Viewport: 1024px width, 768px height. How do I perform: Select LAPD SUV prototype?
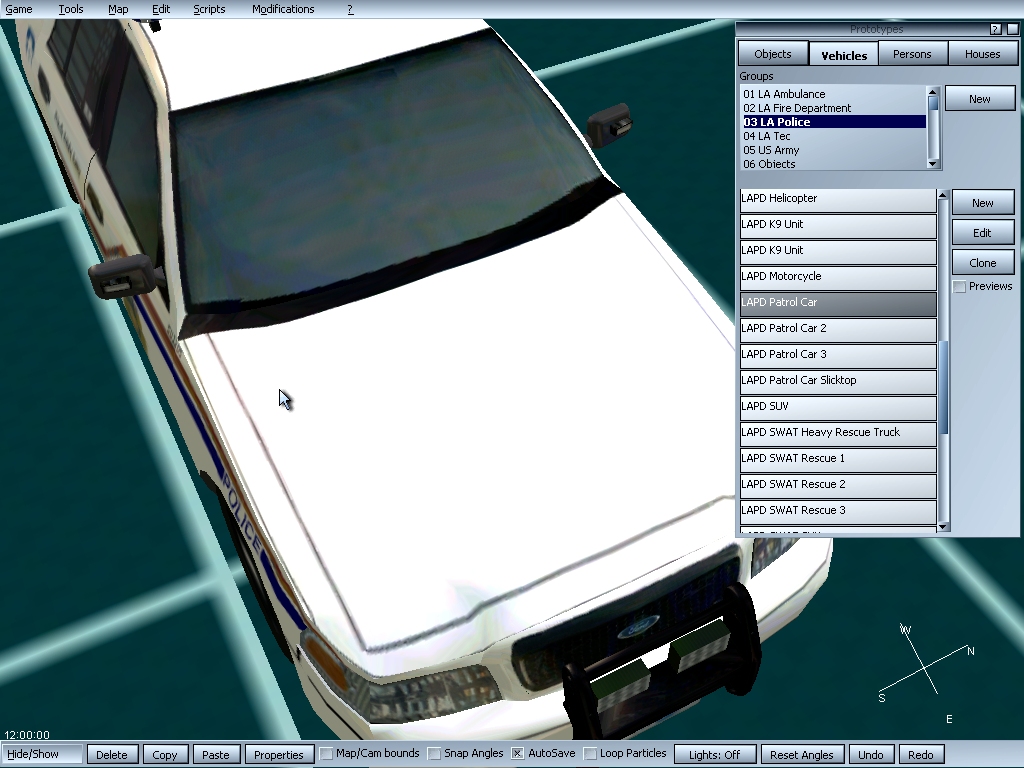838,408
